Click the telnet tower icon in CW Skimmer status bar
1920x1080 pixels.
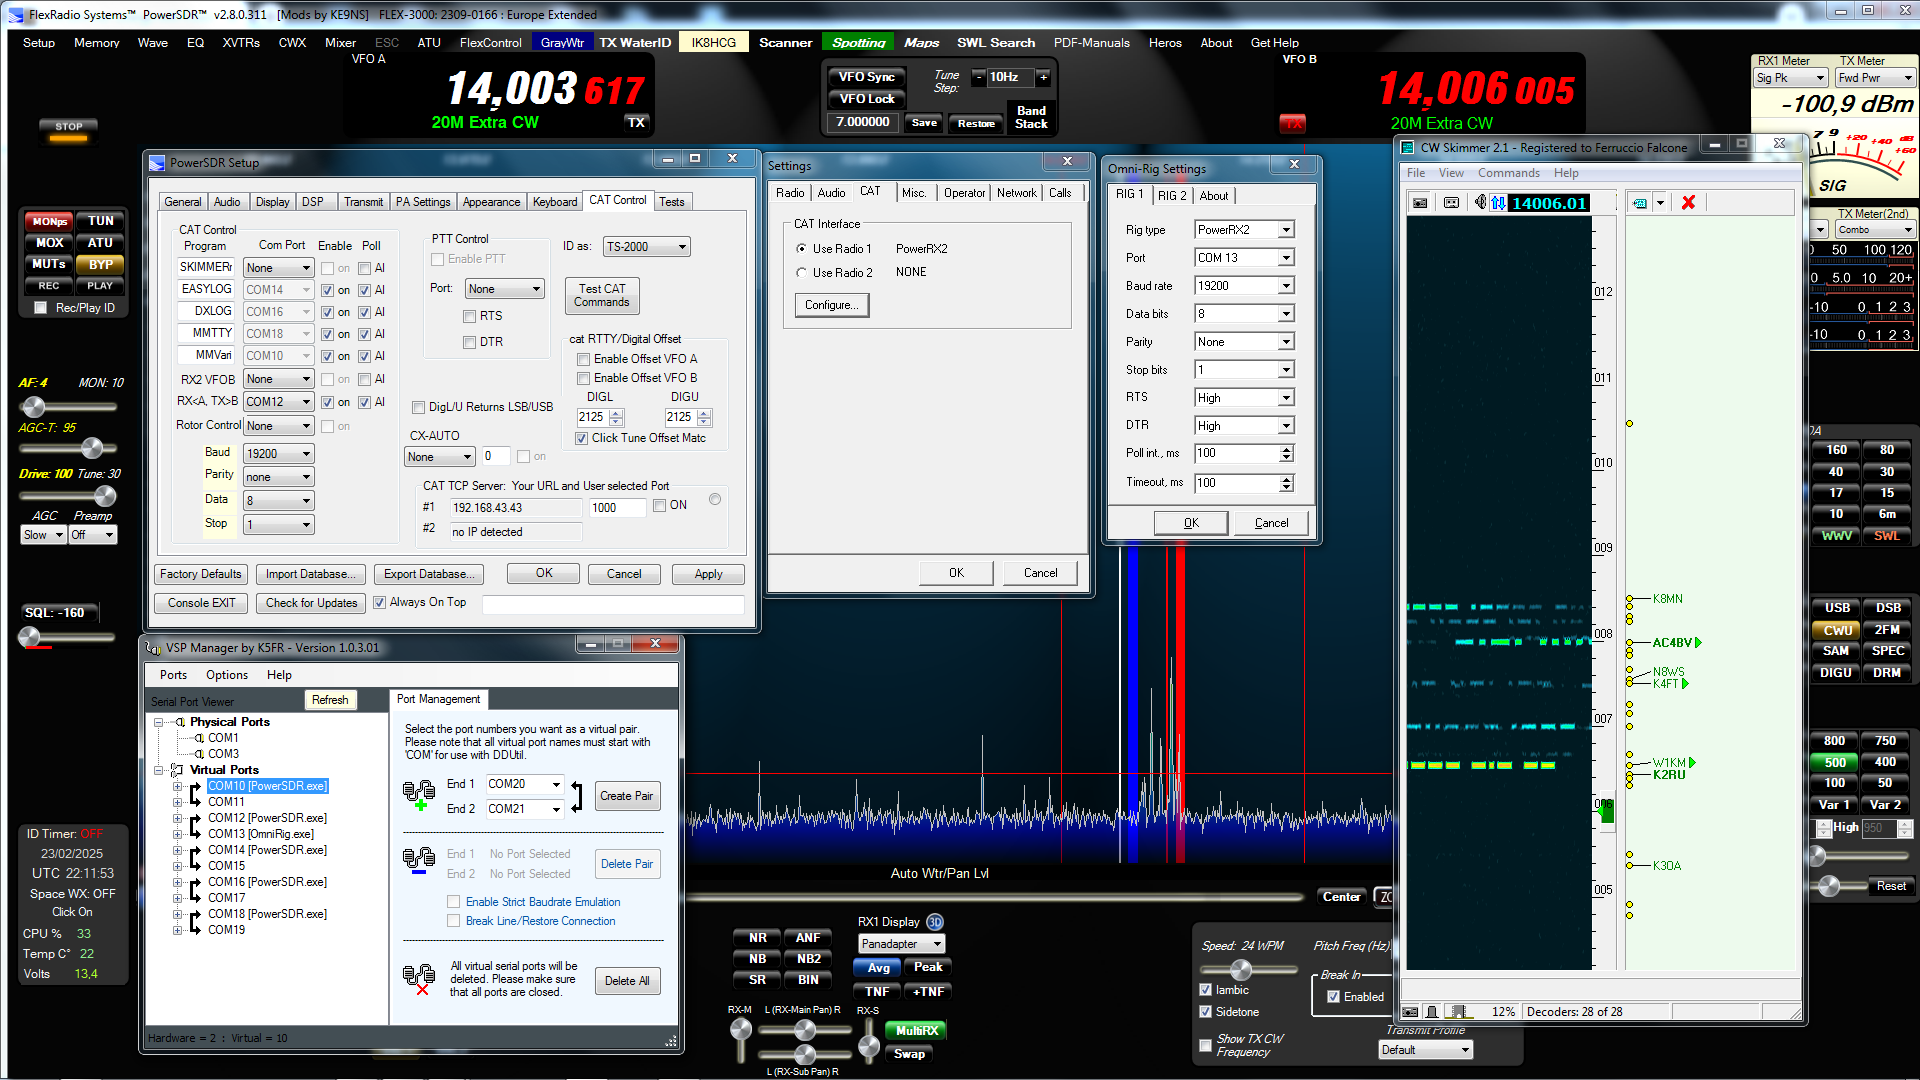[1432, 1012]
